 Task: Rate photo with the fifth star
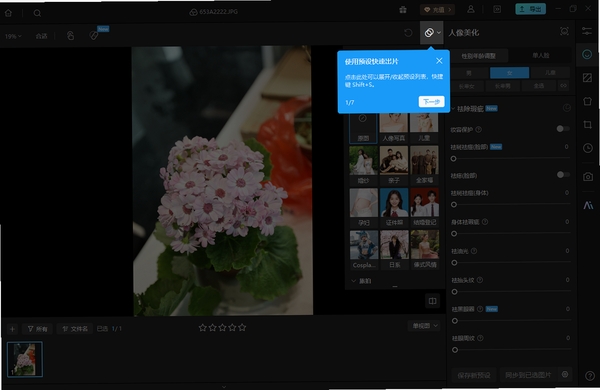click(242, 328)
